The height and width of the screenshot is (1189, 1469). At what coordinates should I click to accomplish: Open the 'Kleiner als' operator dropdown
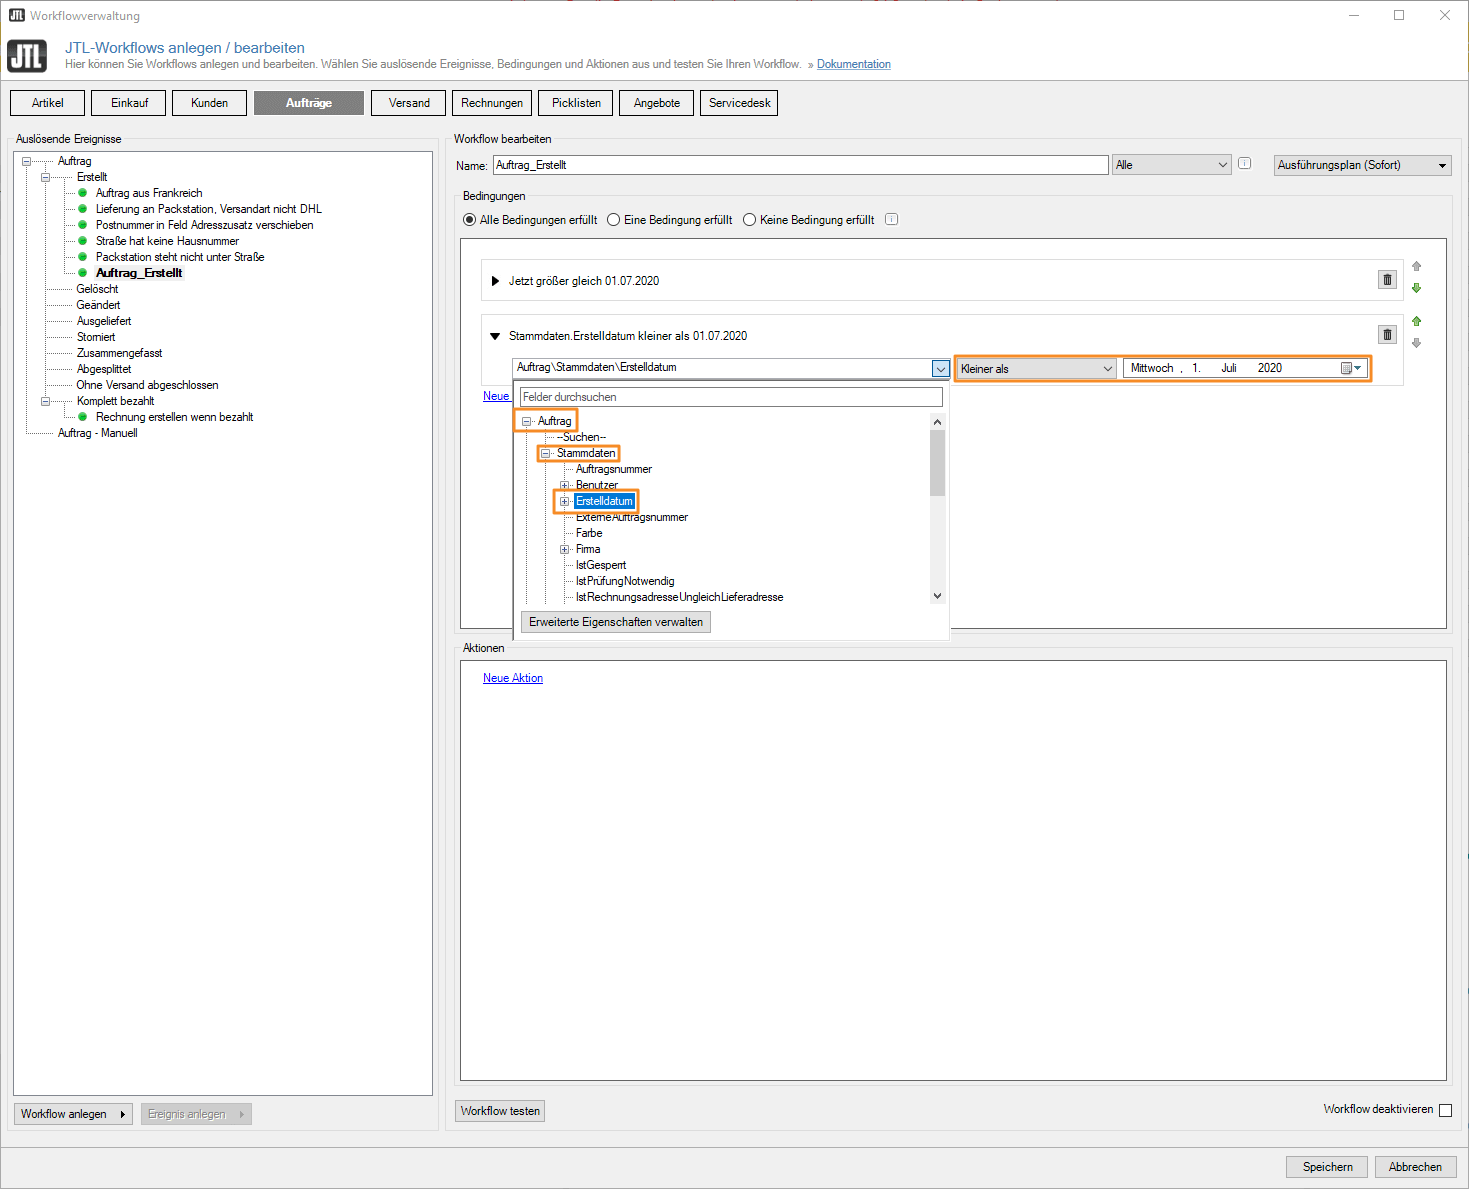(x=1037, y=368)
